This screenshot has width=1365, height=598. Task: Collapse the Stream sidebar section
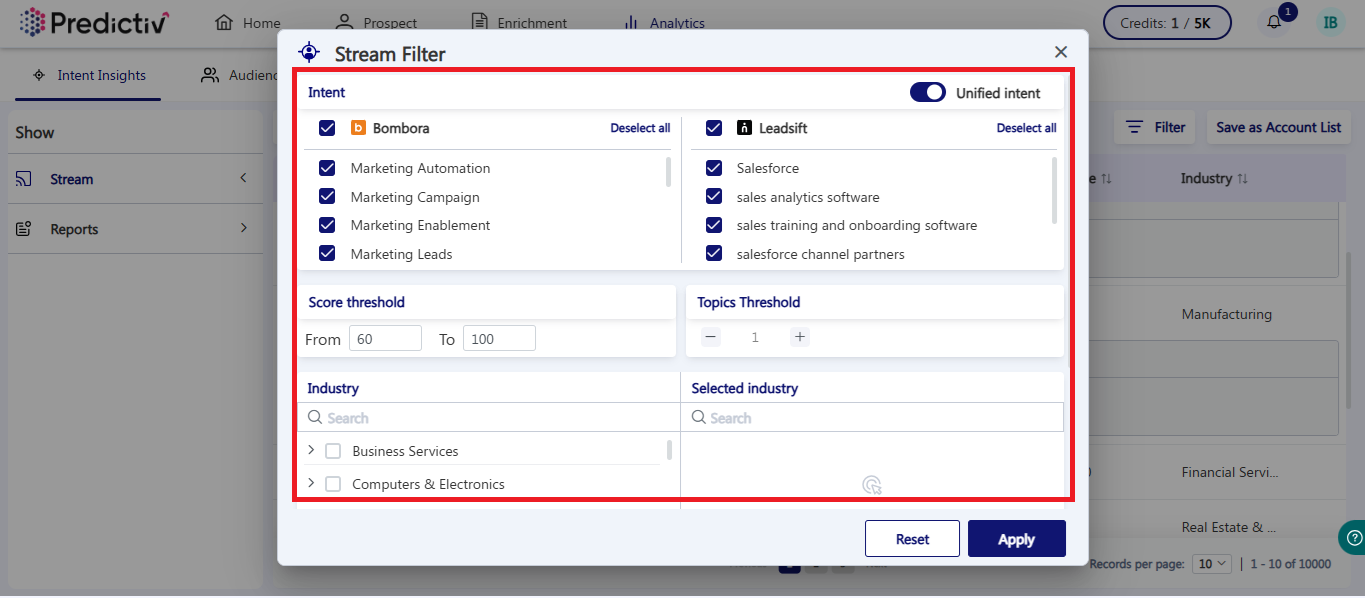(243, 179)
